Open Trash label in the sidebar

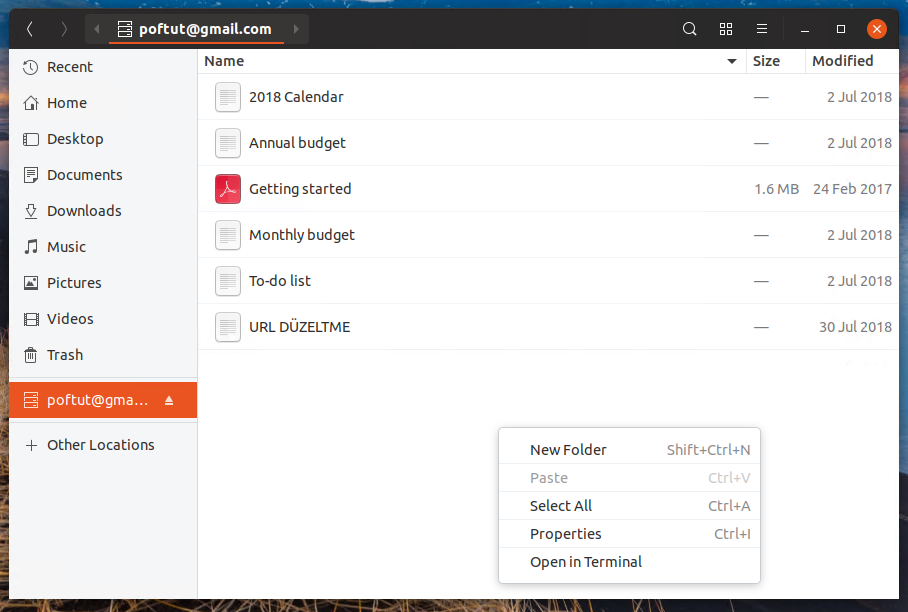[x=65, y=355]
